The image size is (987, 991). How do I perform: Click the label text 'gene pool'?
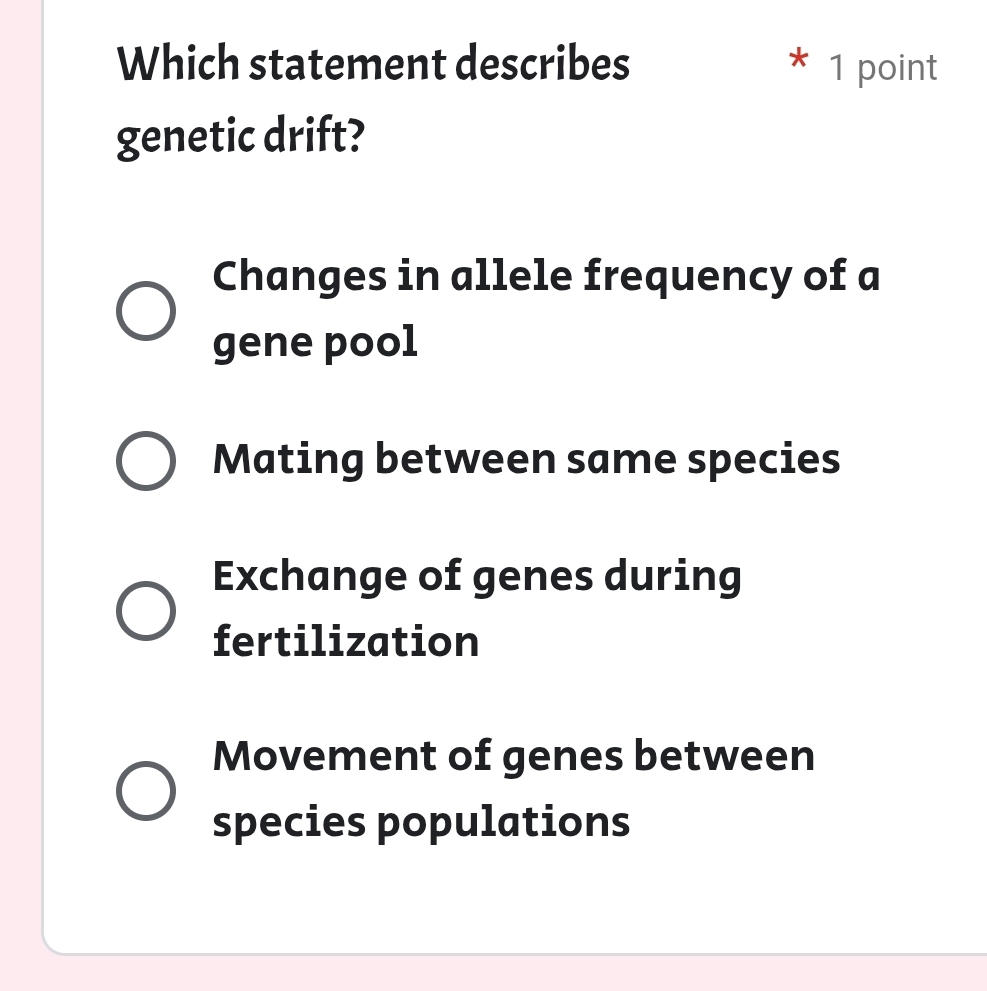315,341
